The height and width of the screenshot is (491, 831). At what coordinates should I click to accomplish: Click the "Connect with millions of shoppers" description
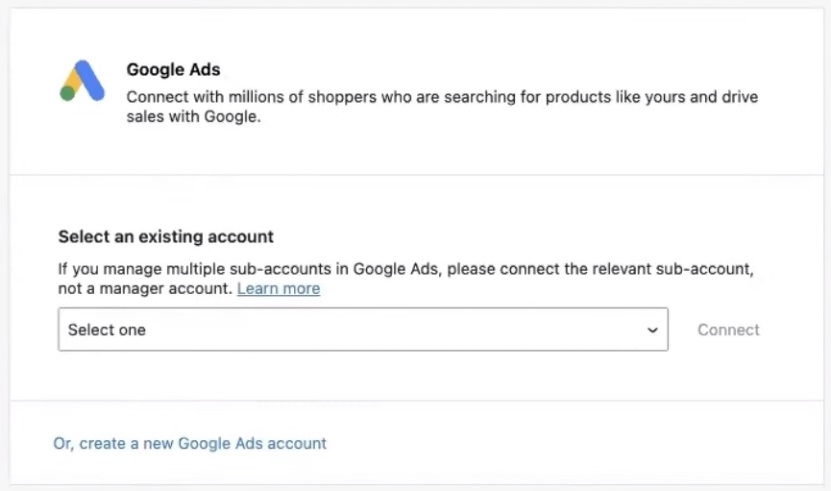click(442, 97)
